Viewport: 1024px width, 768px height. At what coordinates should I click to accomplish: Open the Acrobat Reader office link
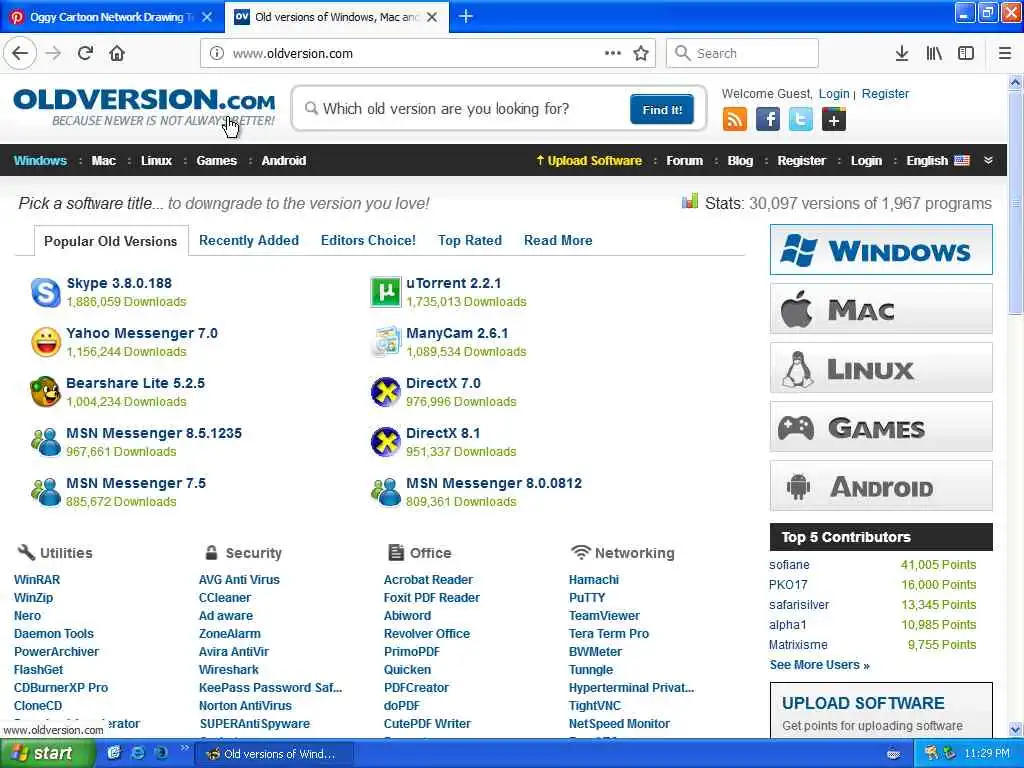pyautogui.click(x=428, y=579)
